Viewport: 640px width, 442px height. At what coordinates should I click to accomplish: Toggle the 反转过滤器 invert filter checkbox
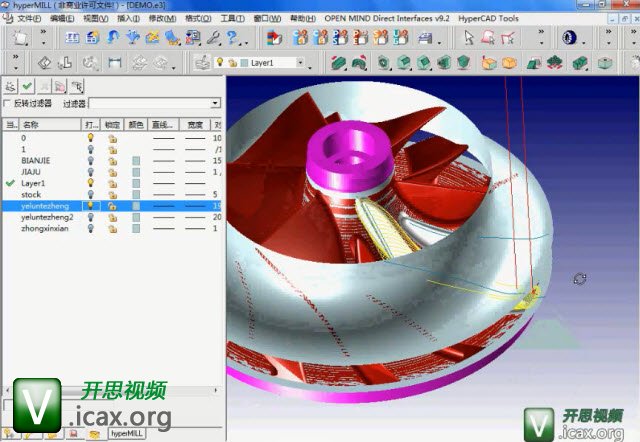click(x=7, y=104)
